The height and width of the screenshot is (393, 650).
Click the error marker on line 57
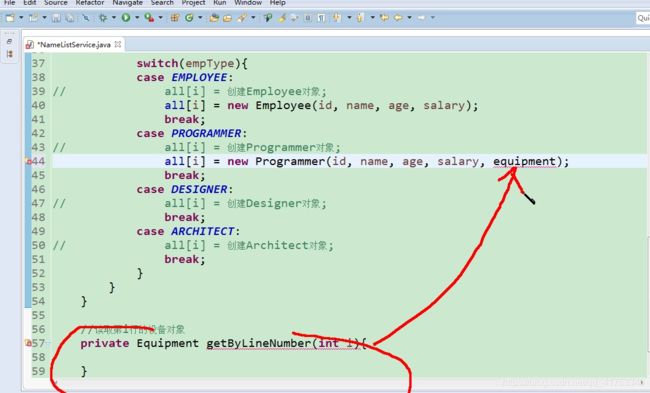pyautogui.click(x=28, y=343)
